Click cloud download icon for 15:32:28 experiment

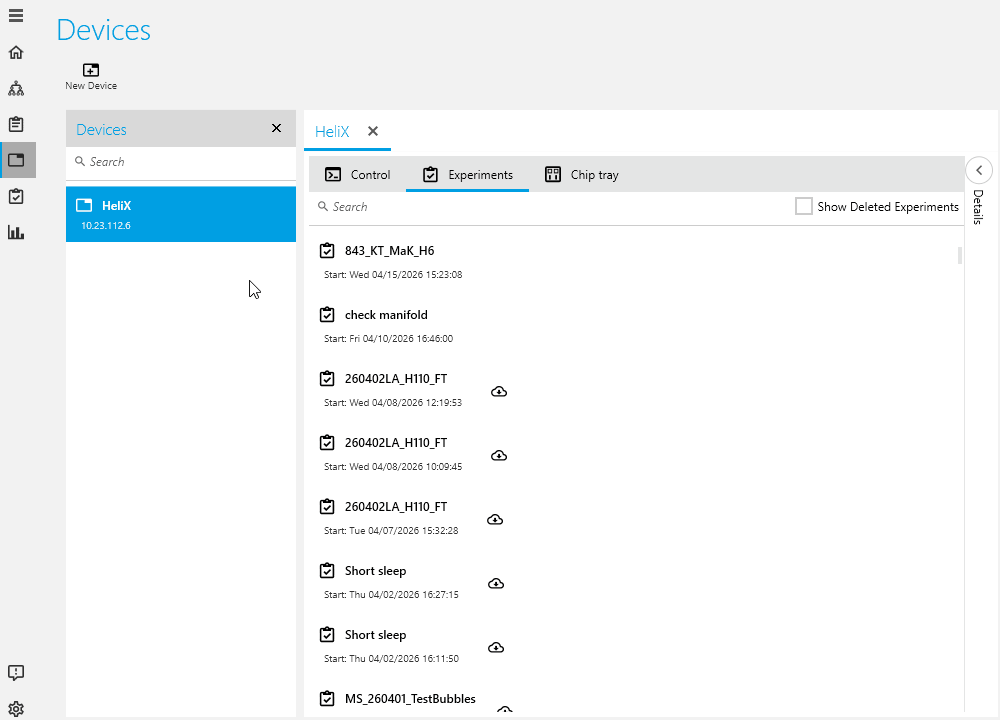click(495, 520)
